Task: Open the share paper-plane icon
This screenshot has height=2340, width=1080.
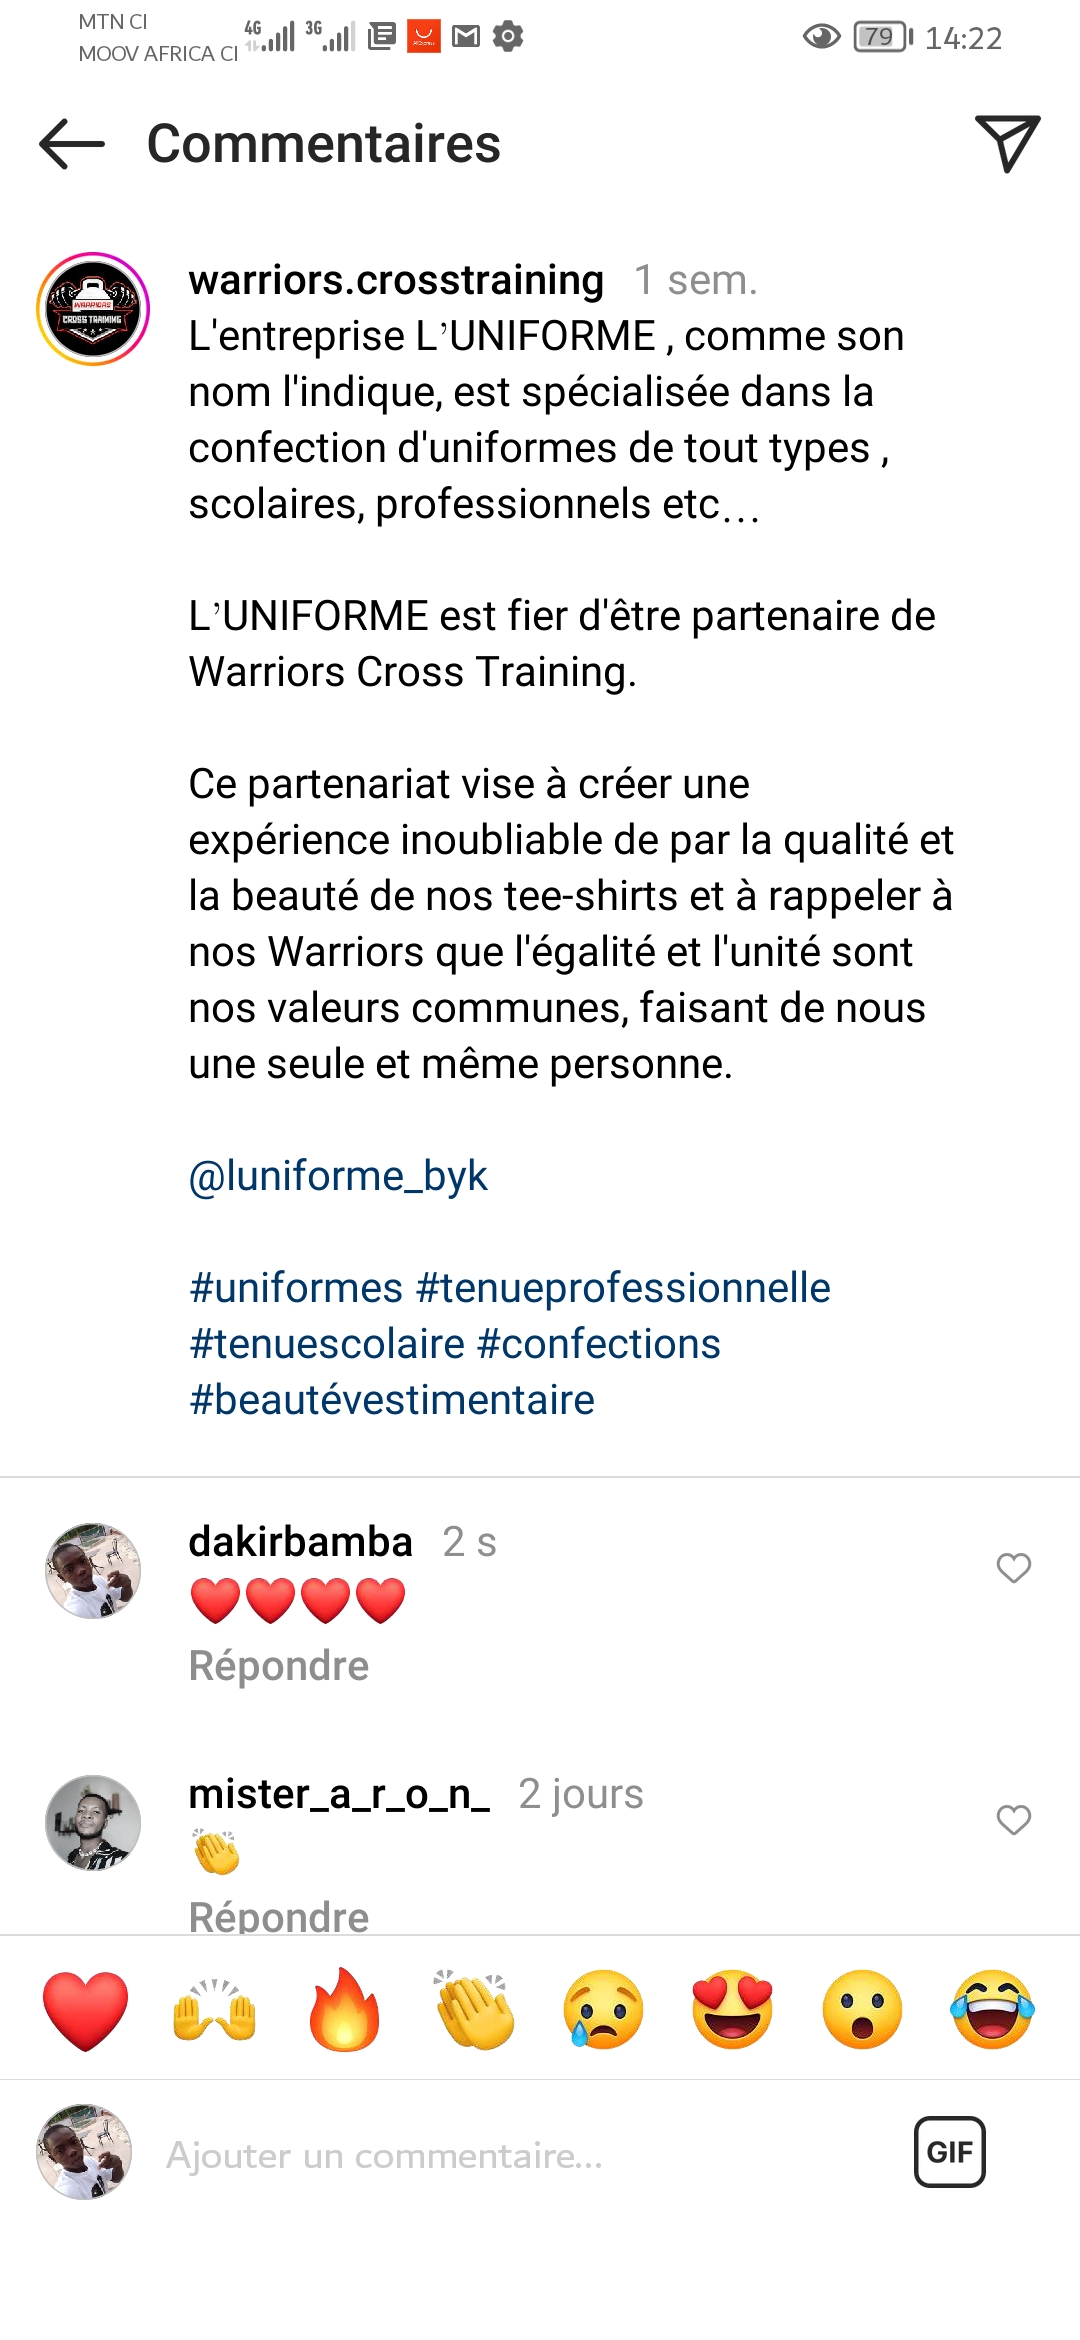Action: coord(1007,143)
